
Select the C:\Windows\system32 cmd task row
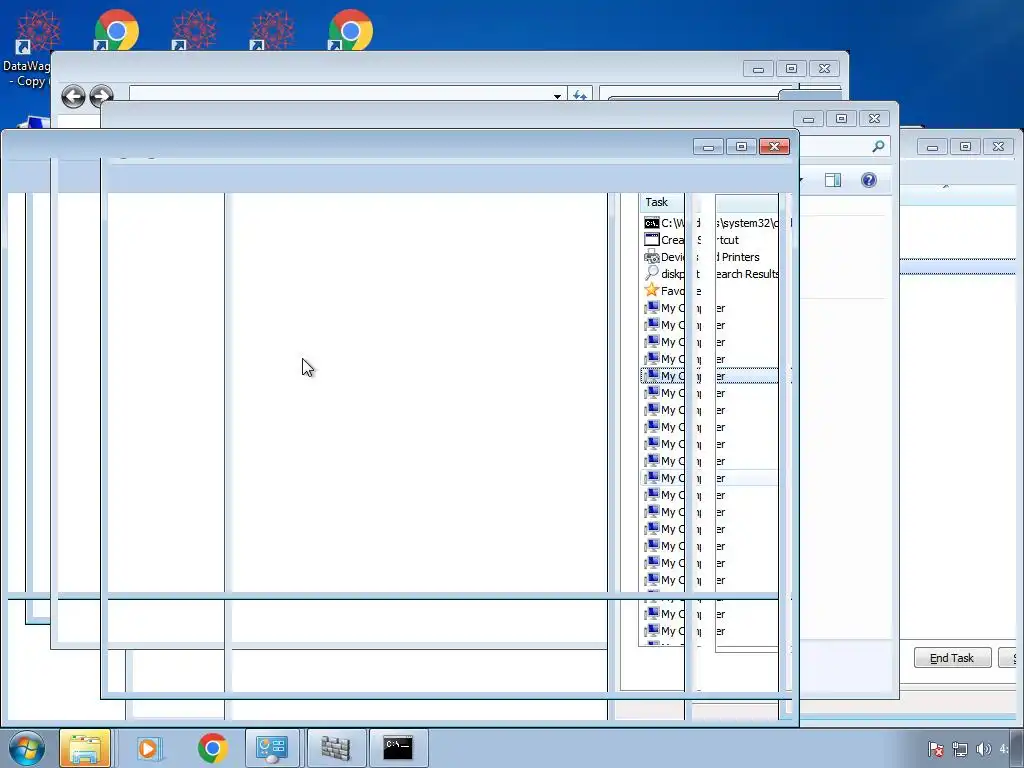[x=717, y=223]
